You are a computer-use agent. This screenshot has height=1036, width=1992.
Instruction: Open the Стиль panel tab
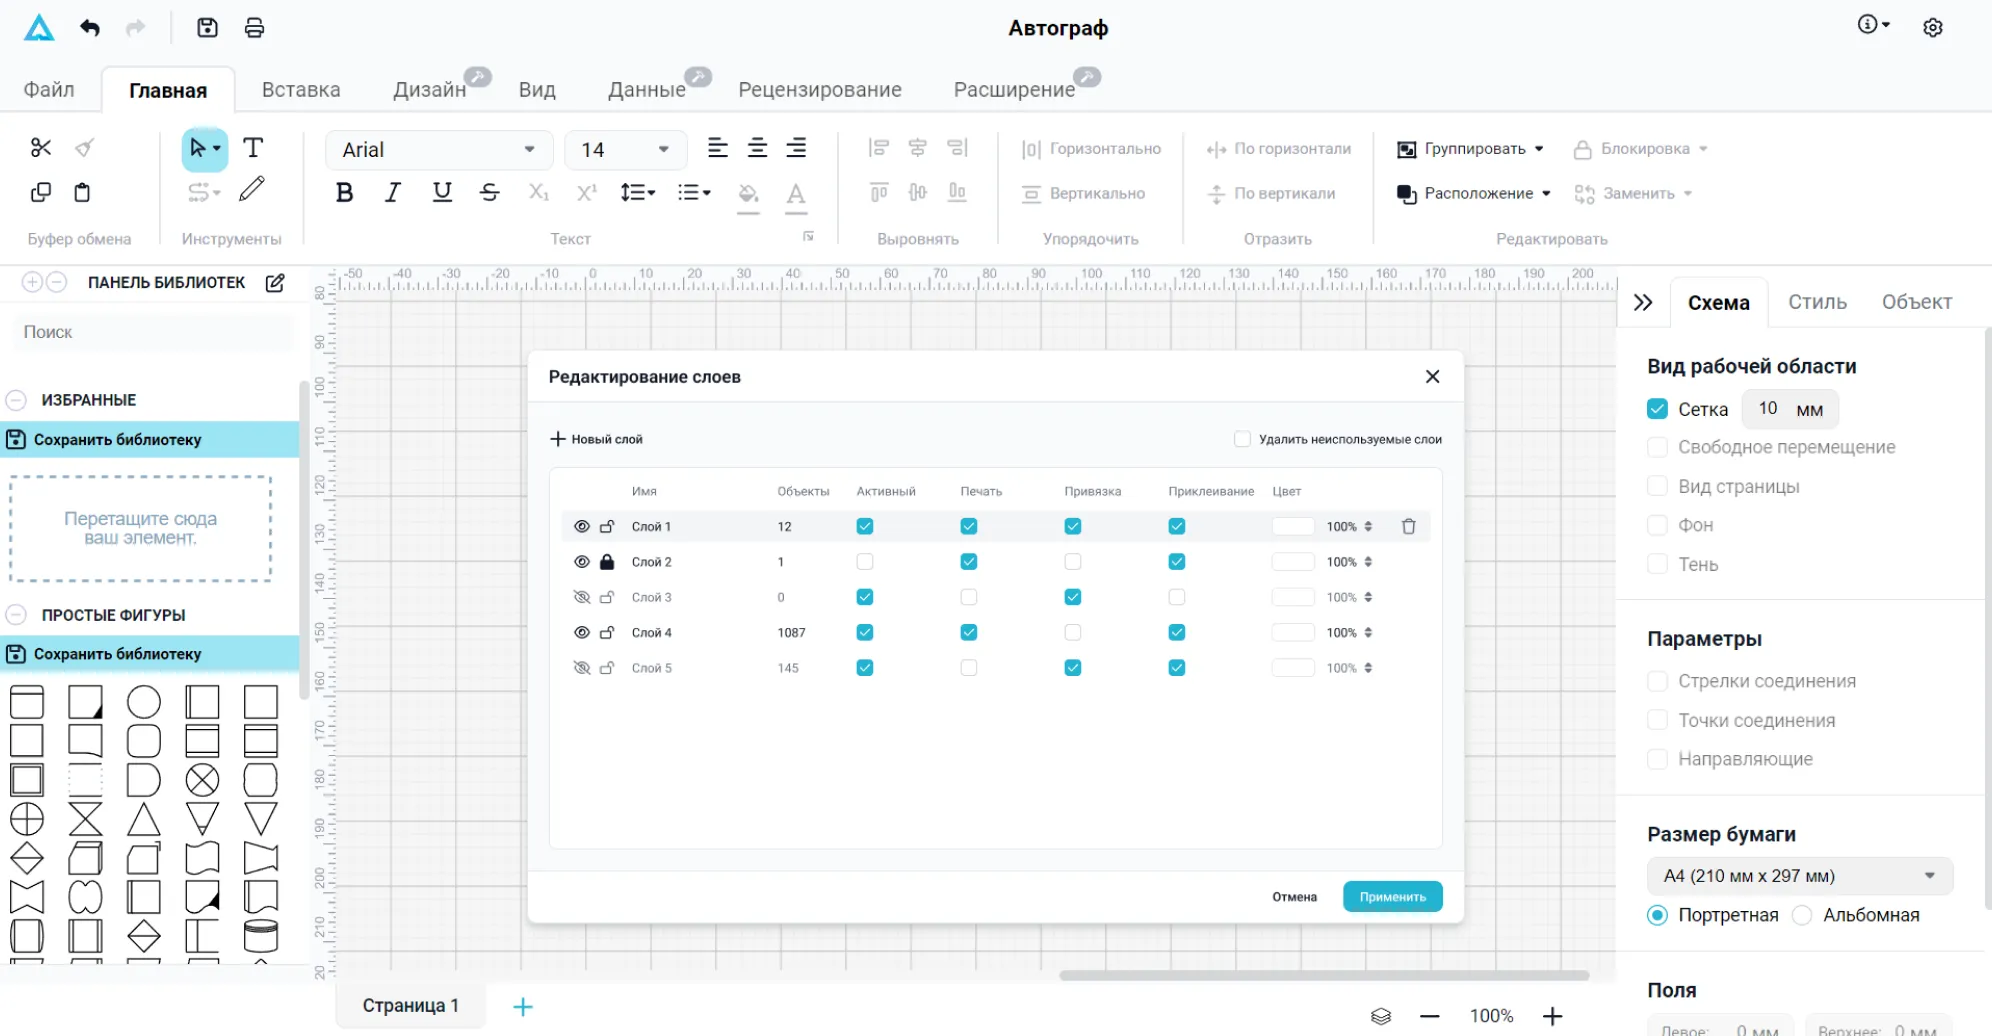[x=1817, y=302]
